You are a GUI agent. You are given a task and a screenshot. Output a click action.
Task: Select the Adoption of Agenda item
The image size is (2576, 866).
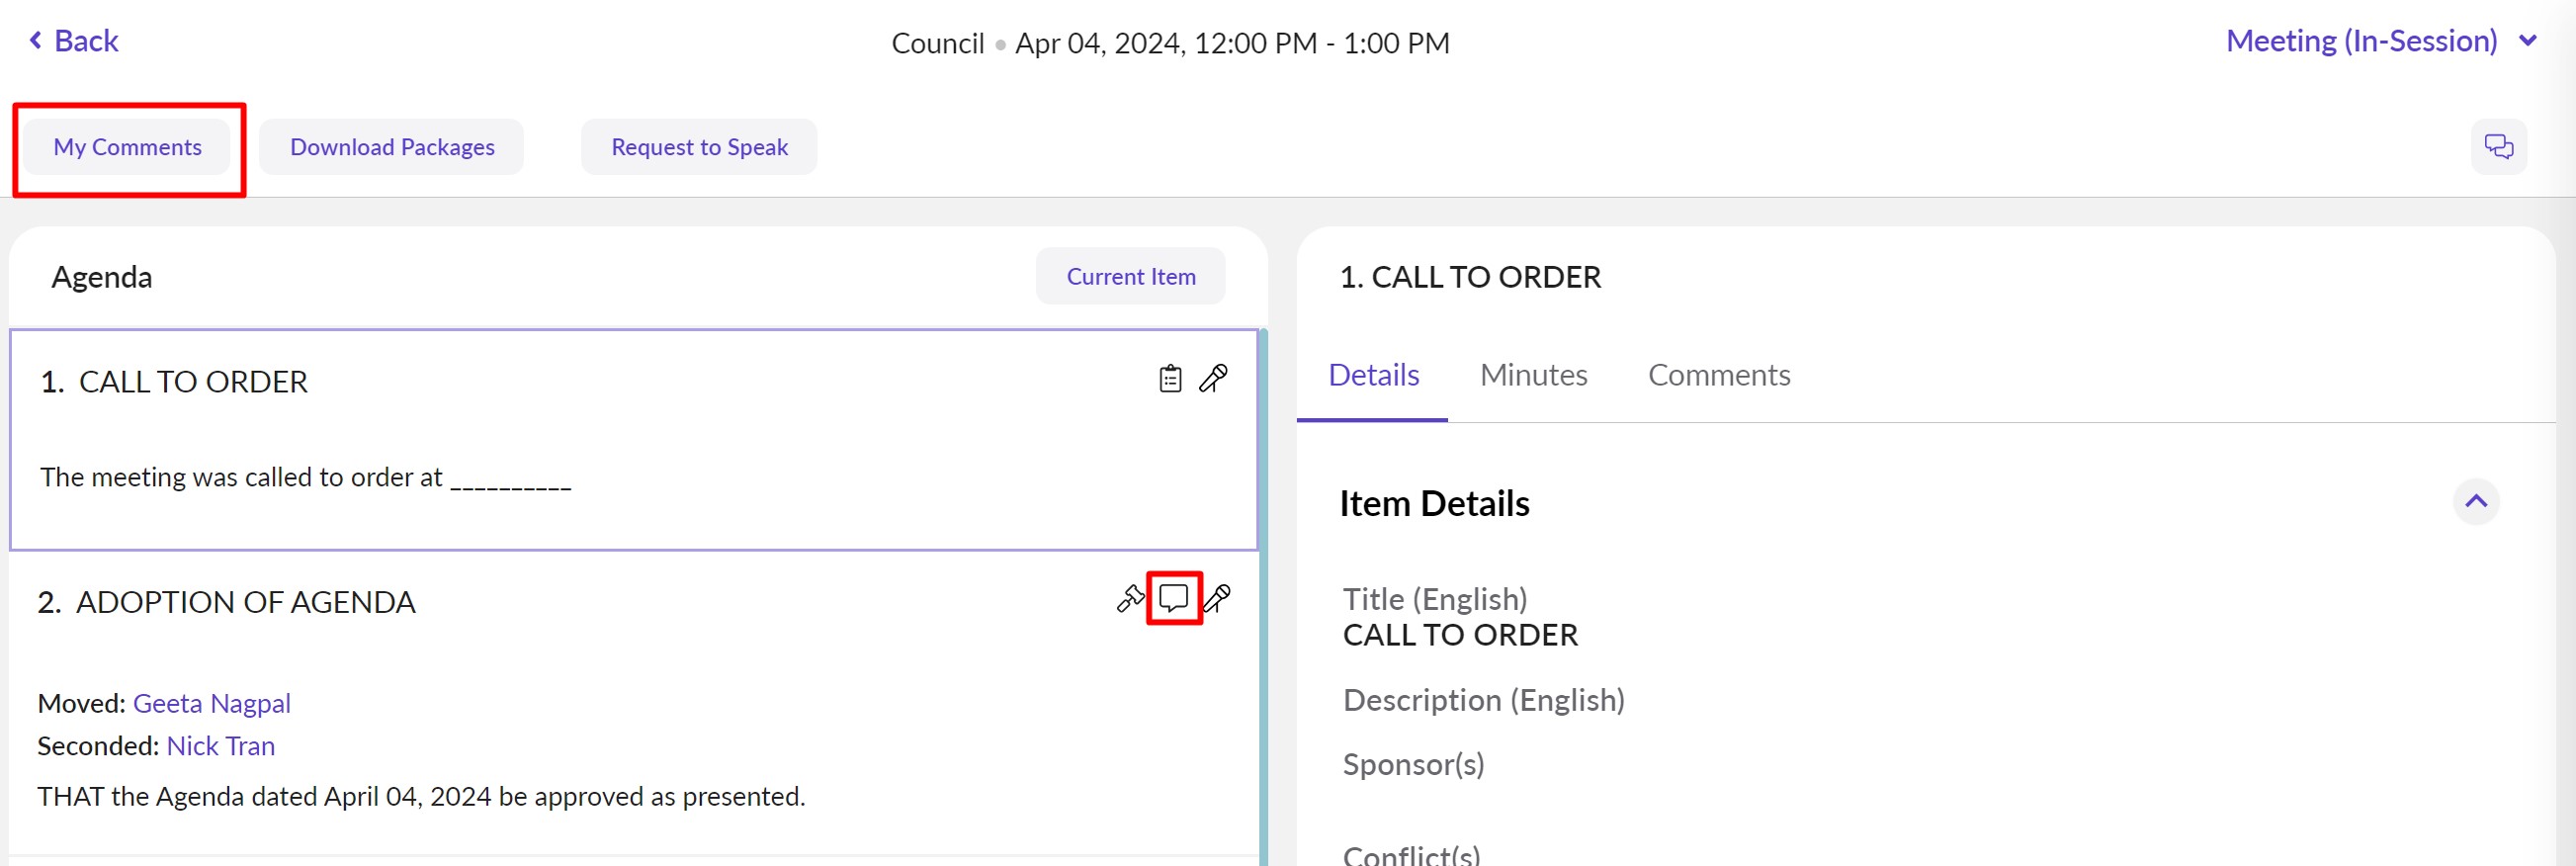click(x=246, y=602)
